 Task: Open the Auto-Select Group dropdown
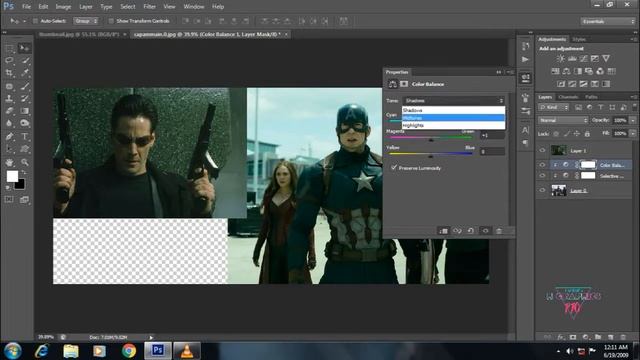pos(86,21)
